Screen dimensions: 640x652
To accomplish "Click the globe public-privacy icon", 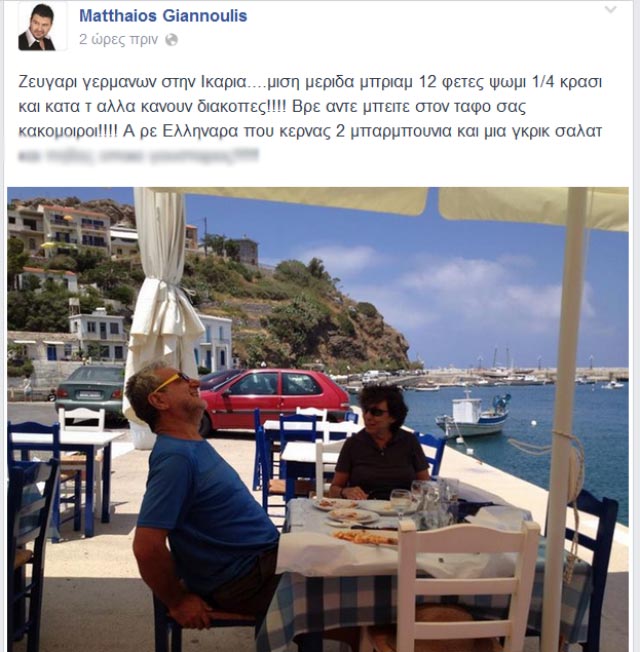I will click(x=171, y=40).
